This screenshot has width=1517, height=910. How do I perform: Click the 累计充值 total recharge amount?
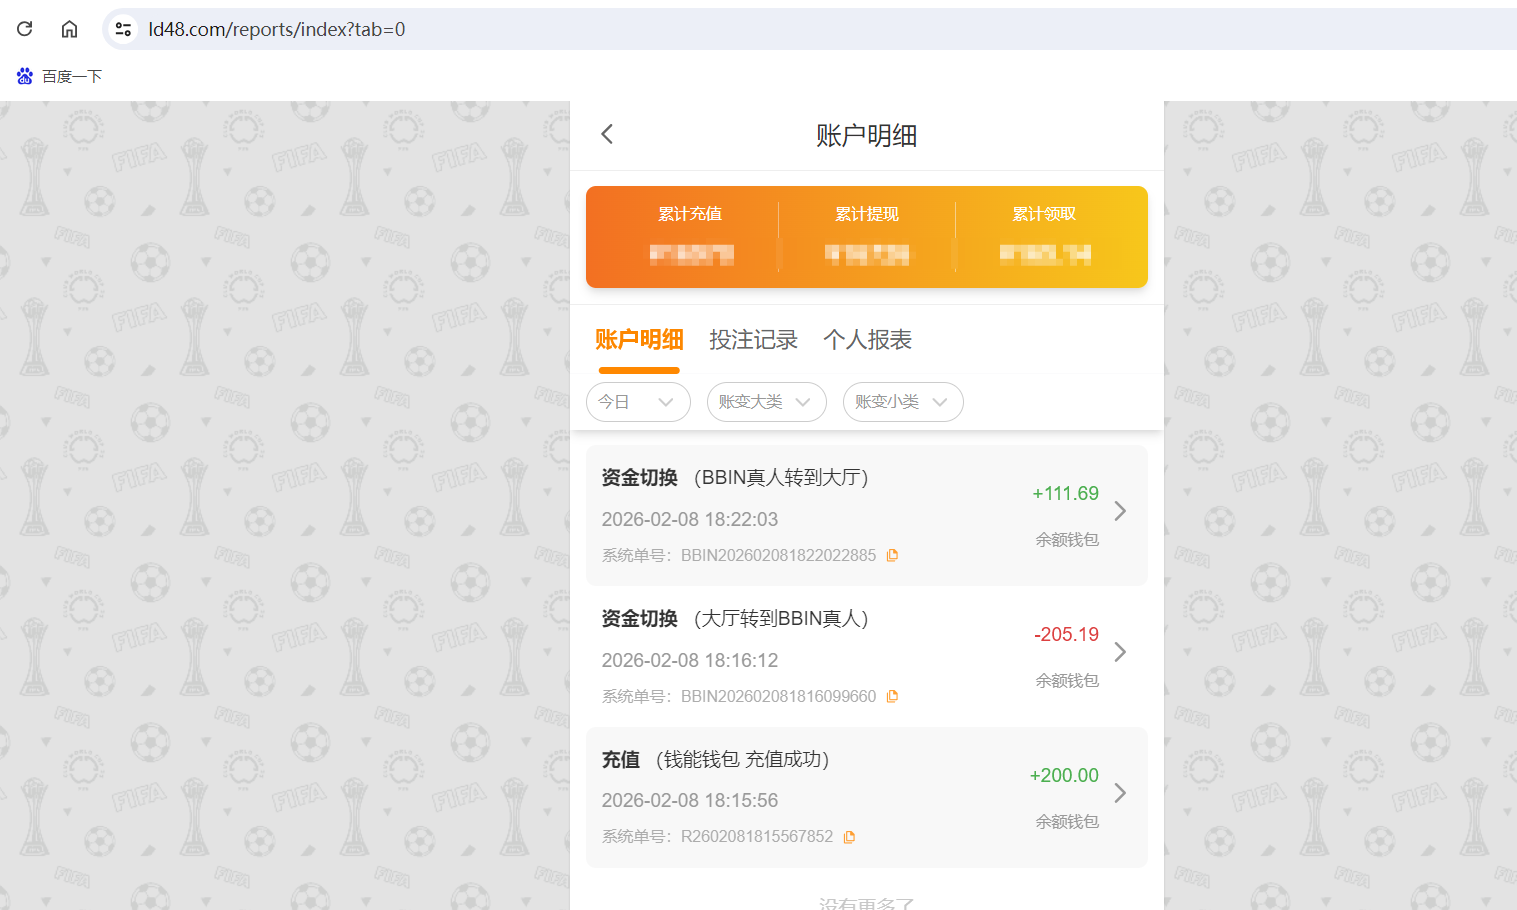click(690, 253)
